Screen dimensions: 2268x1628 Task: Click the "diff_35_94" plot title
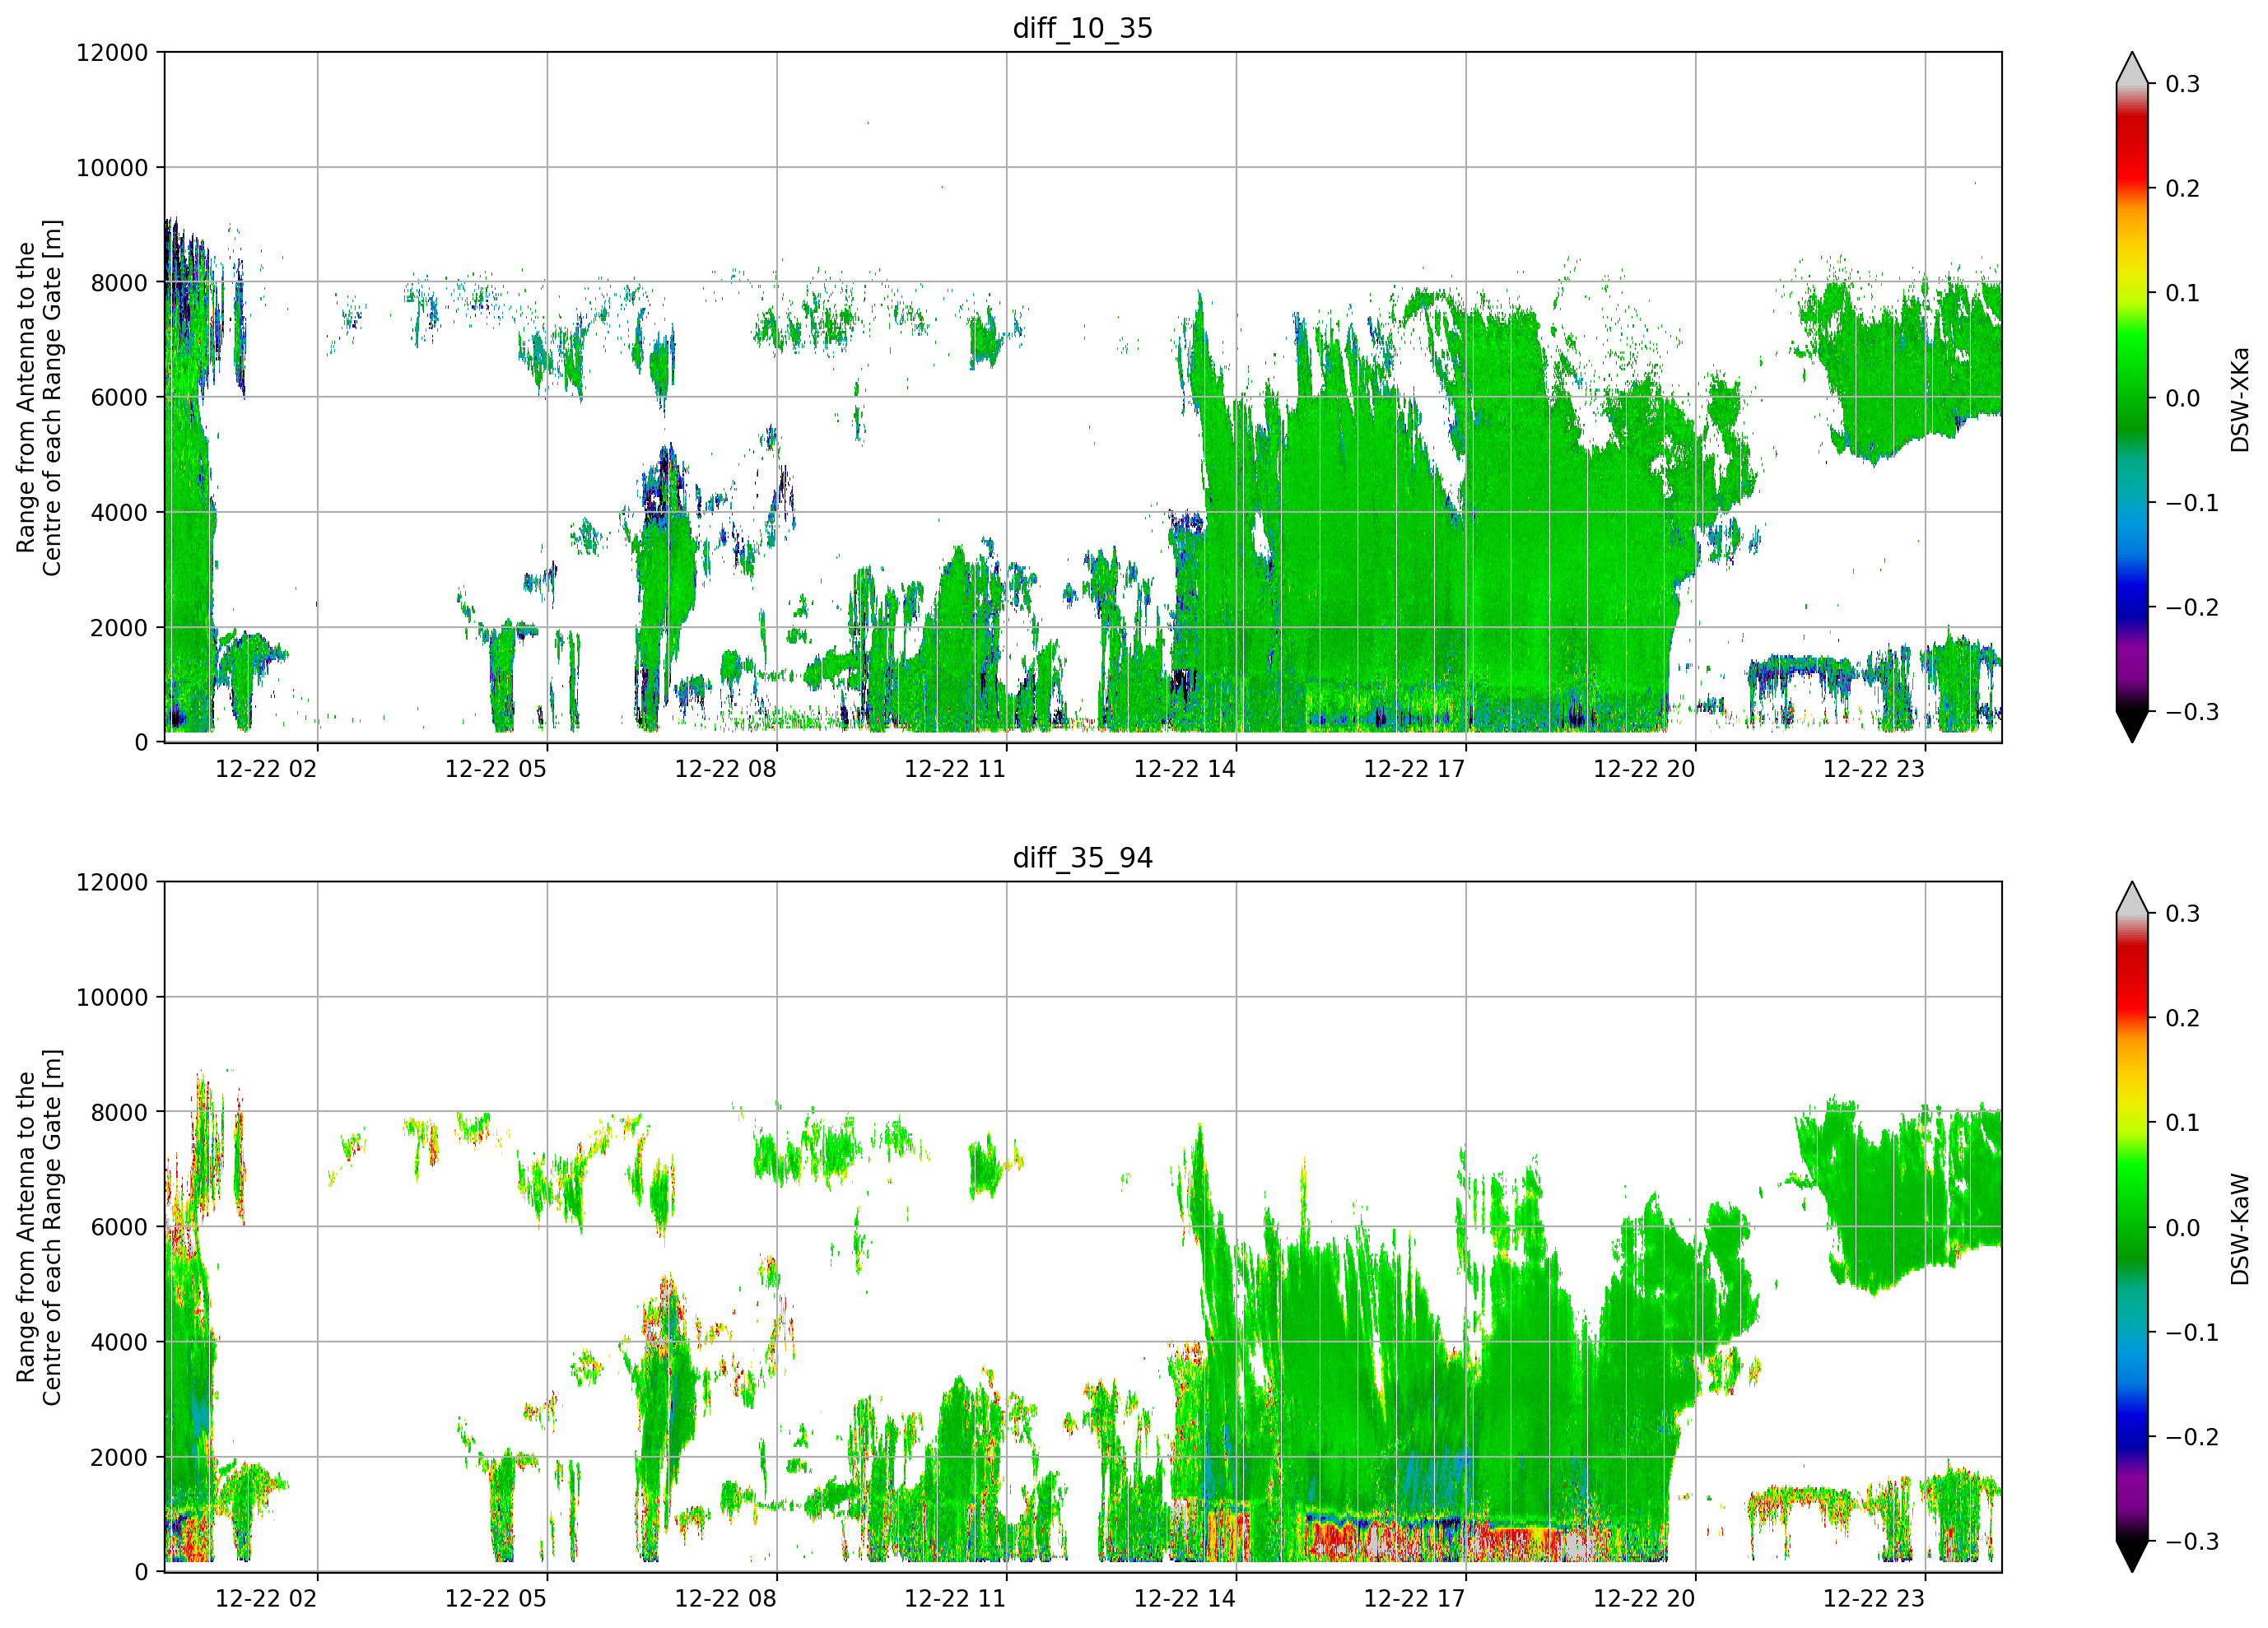coord(1082,858)
